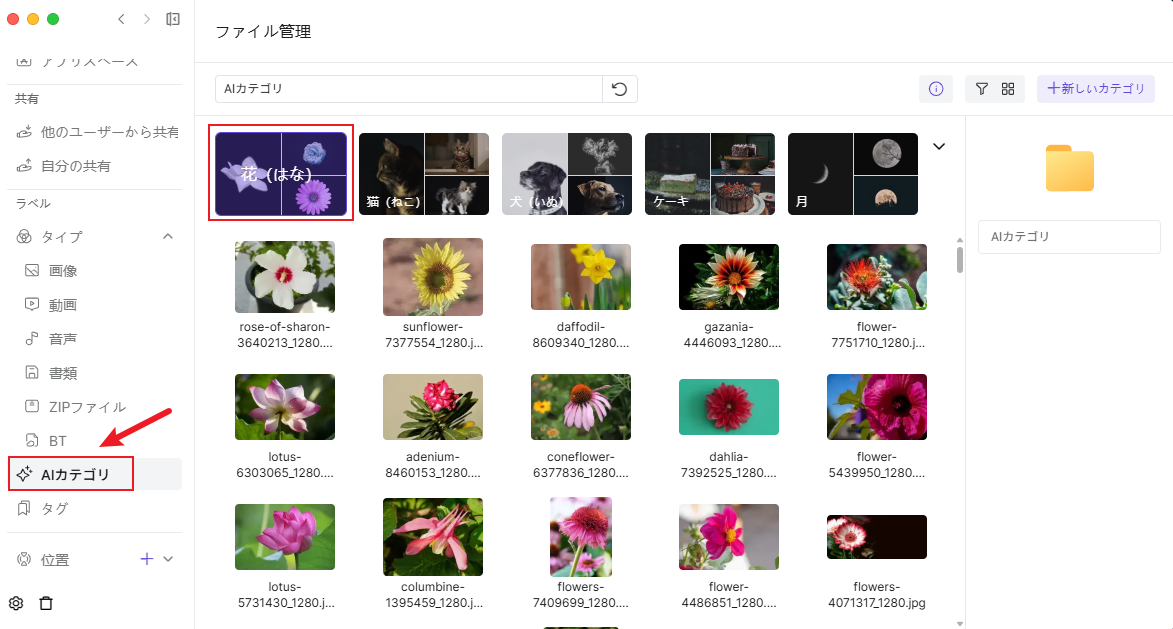The width and height of the screenshot is (1173, 629).
Task: Click the plus icon next to 位置
Action: pos(146,559)
